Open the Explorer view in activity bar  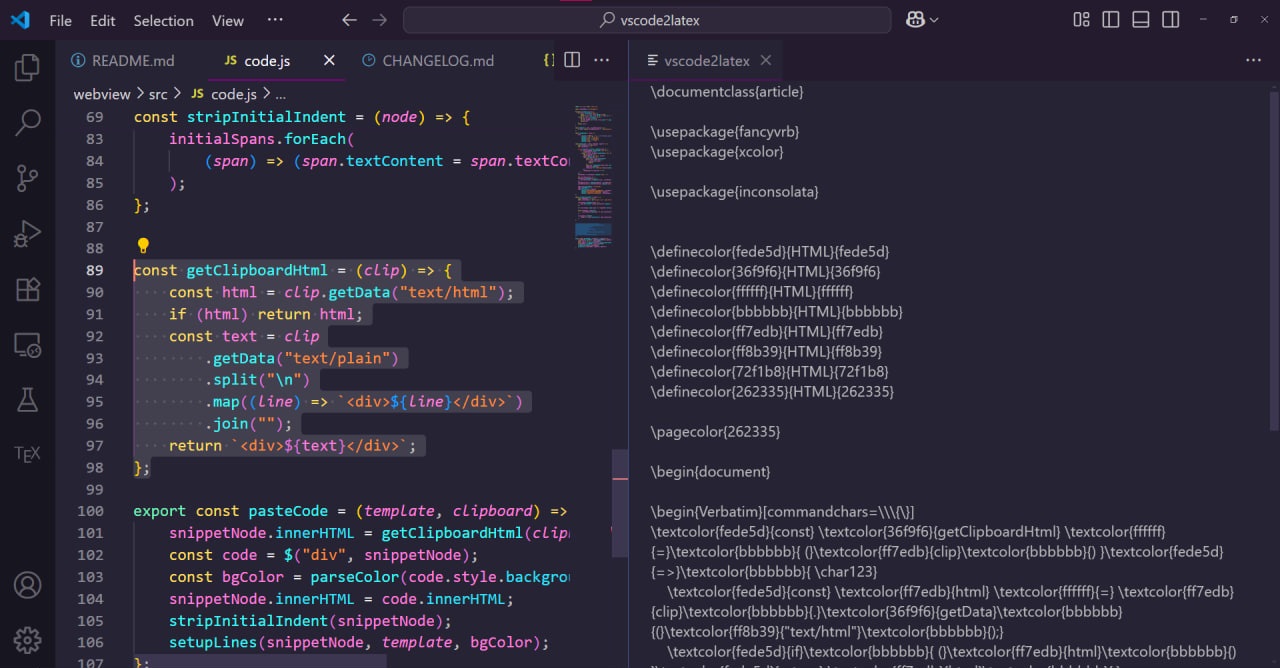27,68
